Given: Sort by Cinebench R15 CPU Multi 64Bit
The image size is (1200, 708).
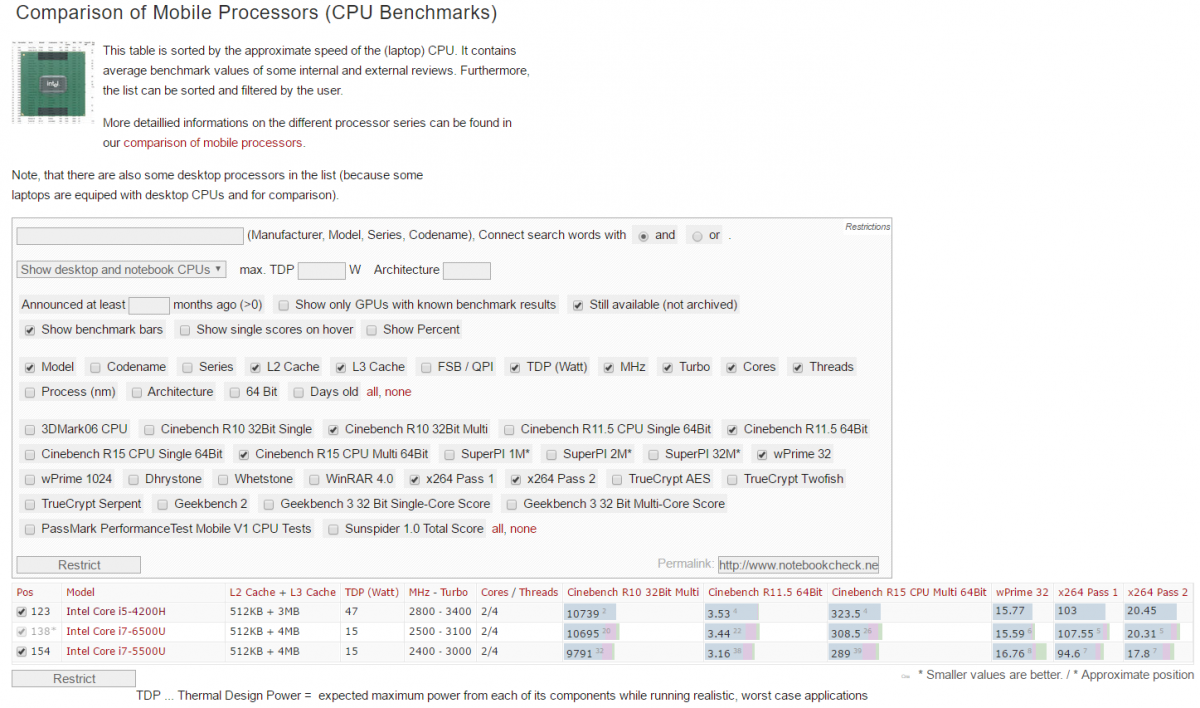Looking at the screenshot, I should 909,592.
